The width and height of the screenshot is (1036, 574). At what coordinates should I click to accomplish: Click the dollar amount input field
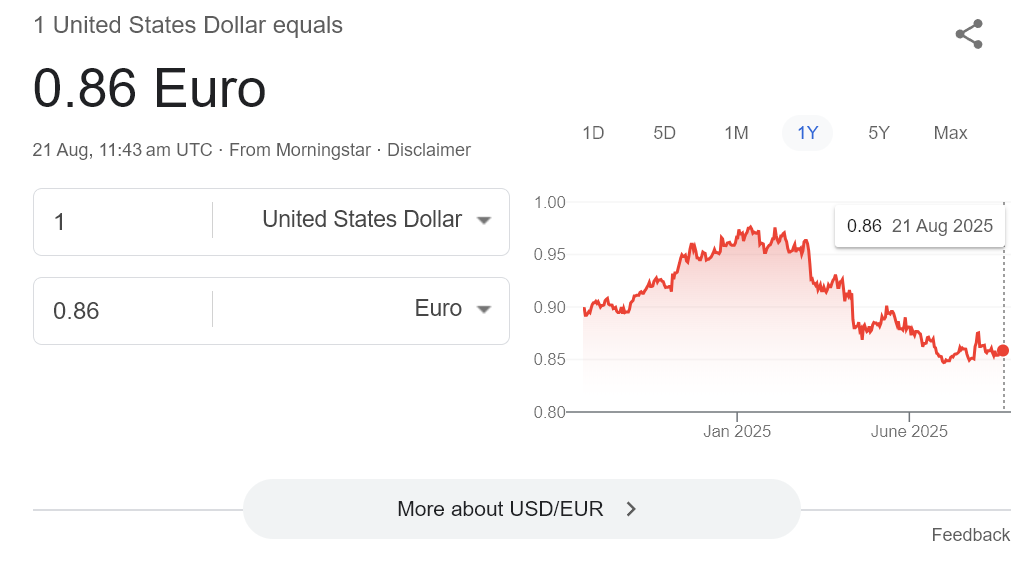coord(120,221)
